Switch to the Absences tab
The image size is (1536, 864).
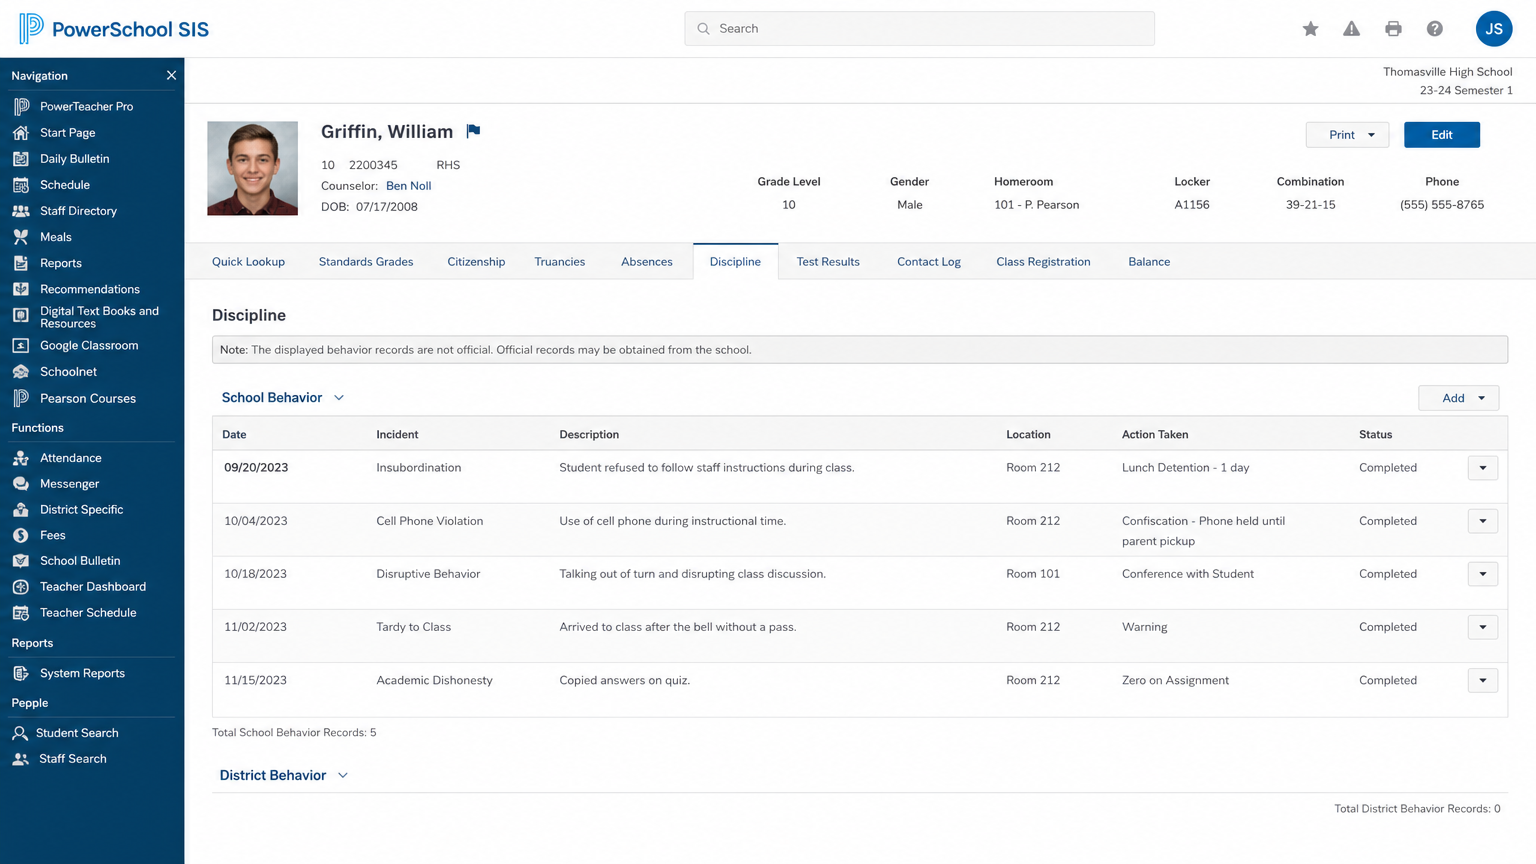pos(646,262)
